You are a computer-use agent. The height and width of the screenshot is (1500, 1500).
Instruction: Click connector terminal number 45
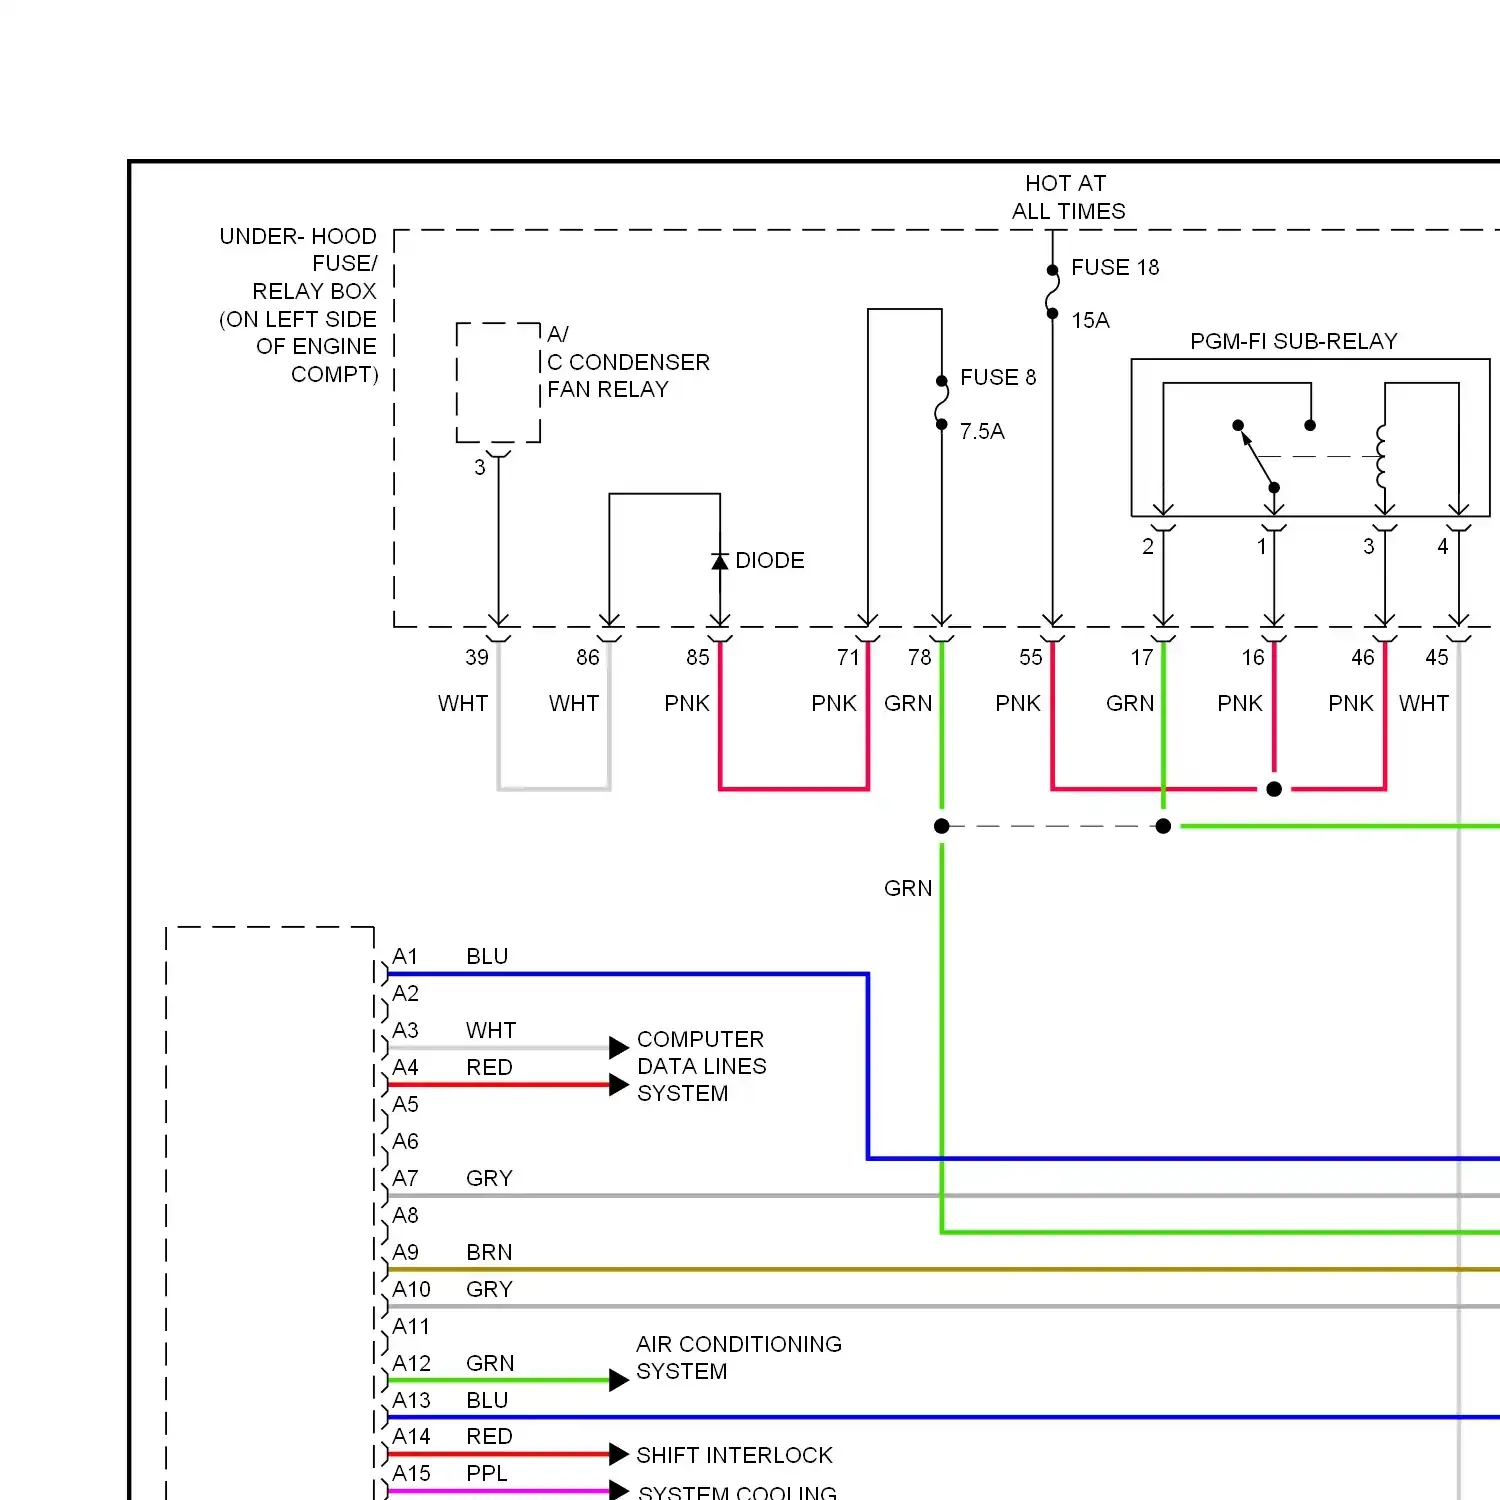click(x=1437, y=657)
